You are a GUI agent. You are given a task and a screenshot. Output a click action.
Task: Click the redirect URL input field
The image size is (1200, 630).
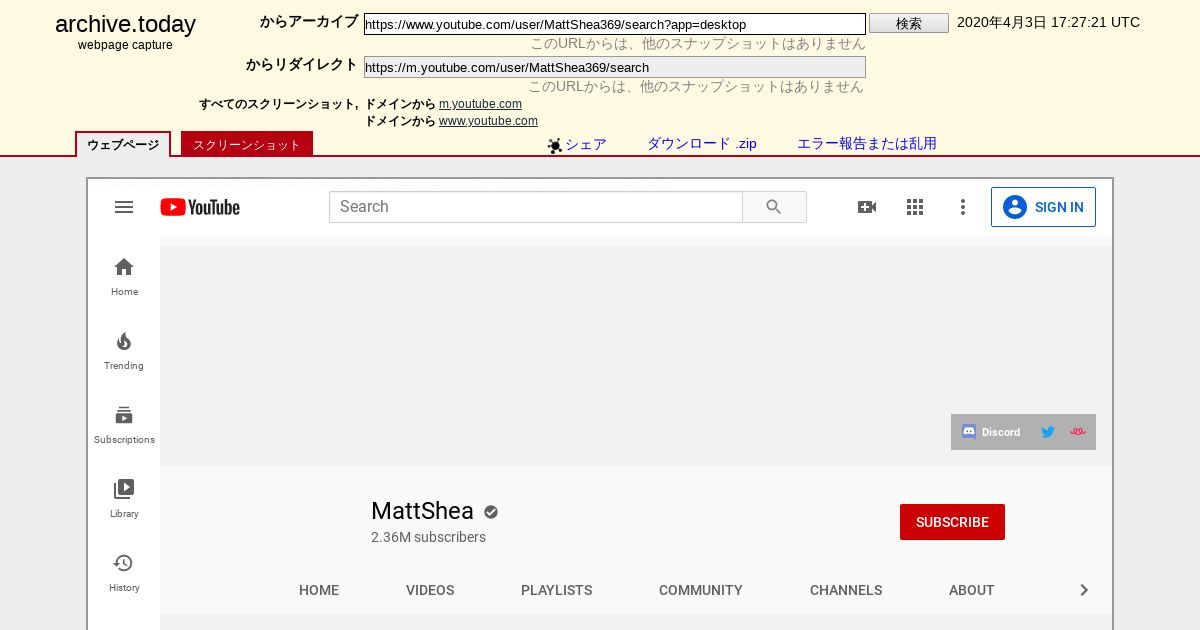click(x=615, y=67)
